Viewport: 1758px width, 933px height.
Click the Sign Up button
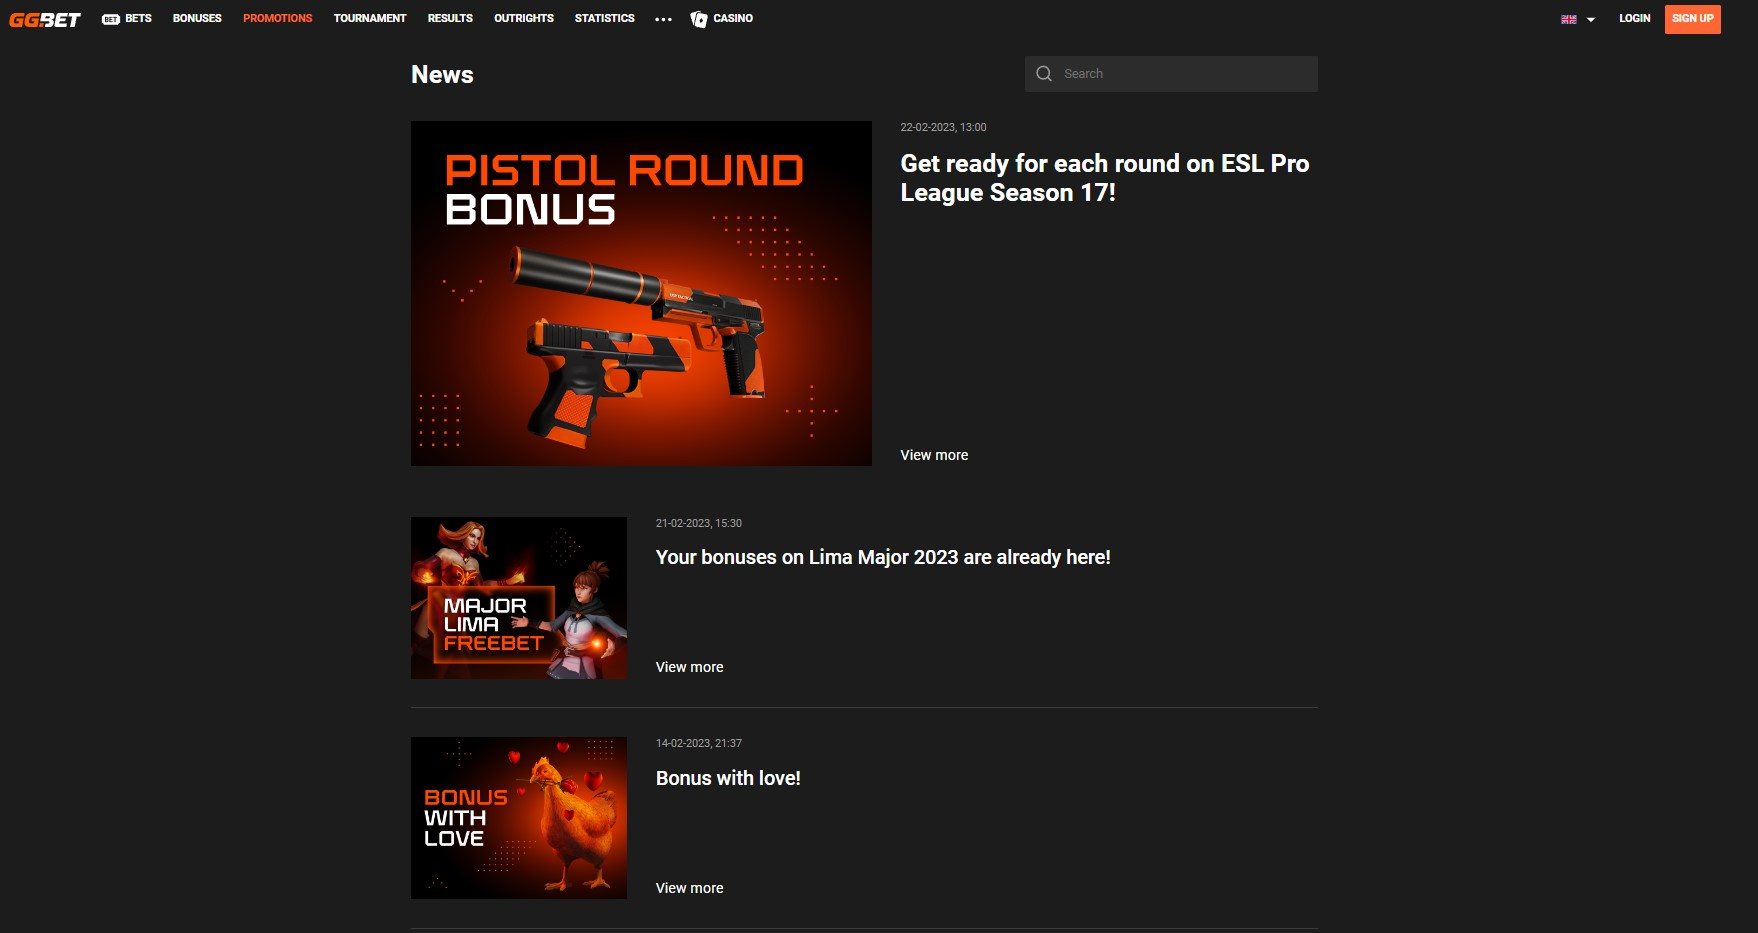1693,19
